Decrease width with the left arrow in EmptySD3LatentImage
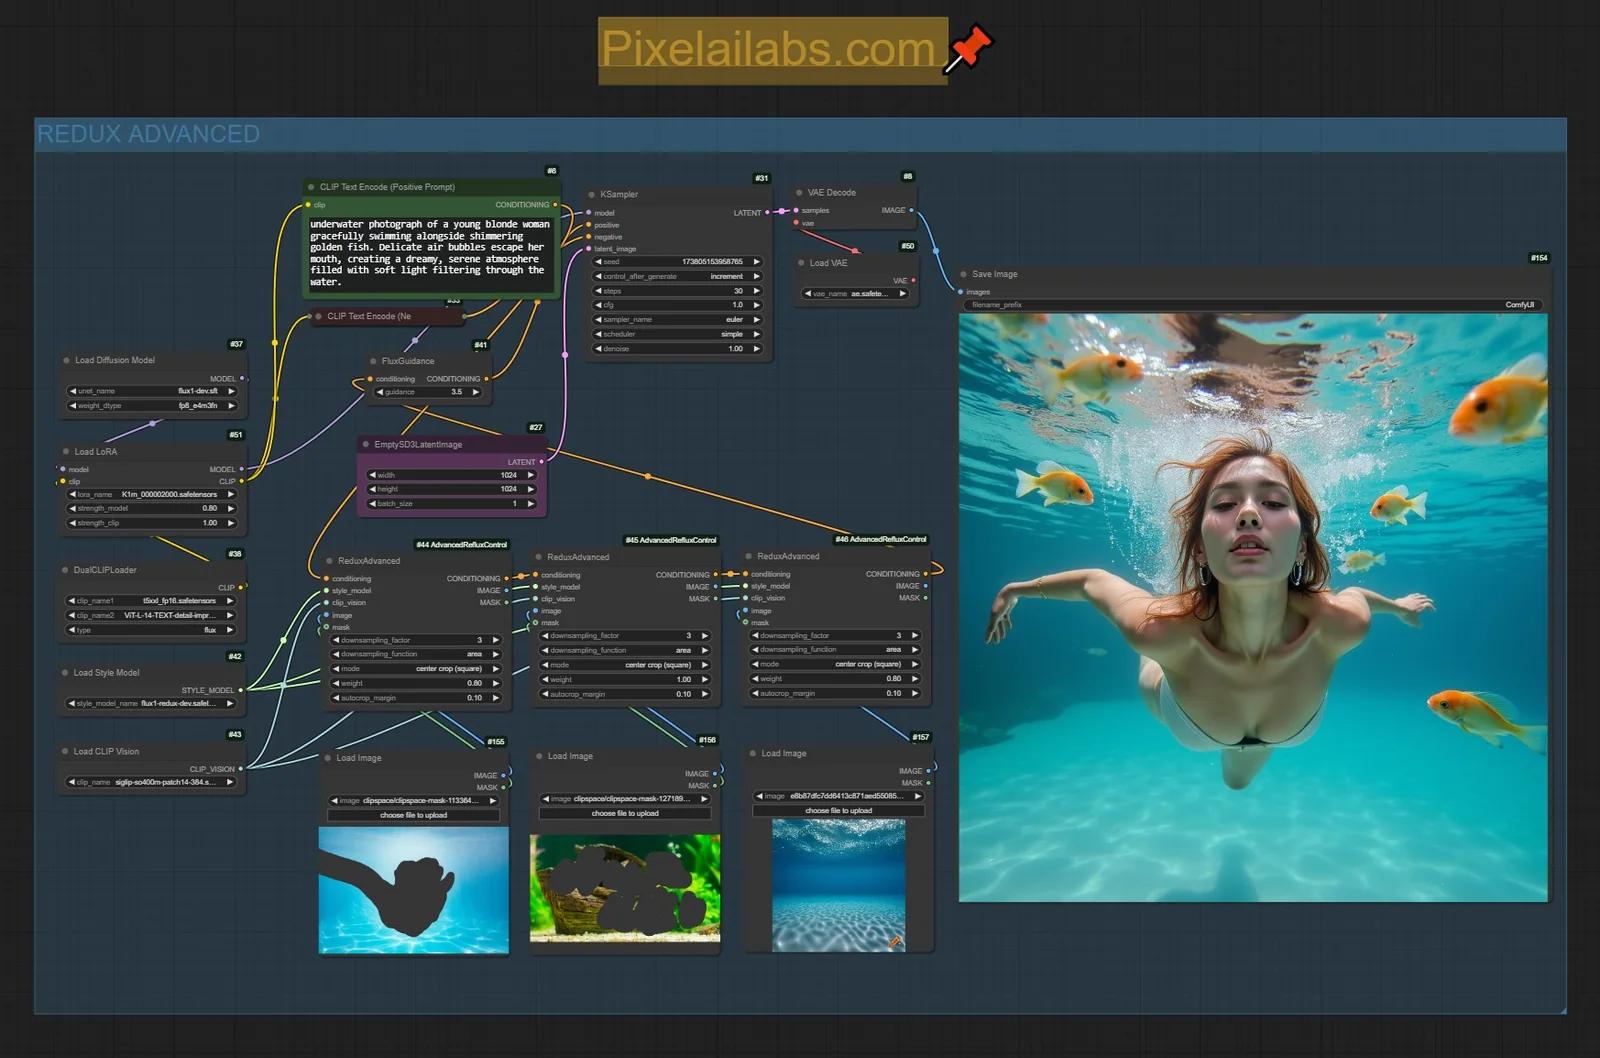This screenshot has height=1058, width=1600. point(372,475)
